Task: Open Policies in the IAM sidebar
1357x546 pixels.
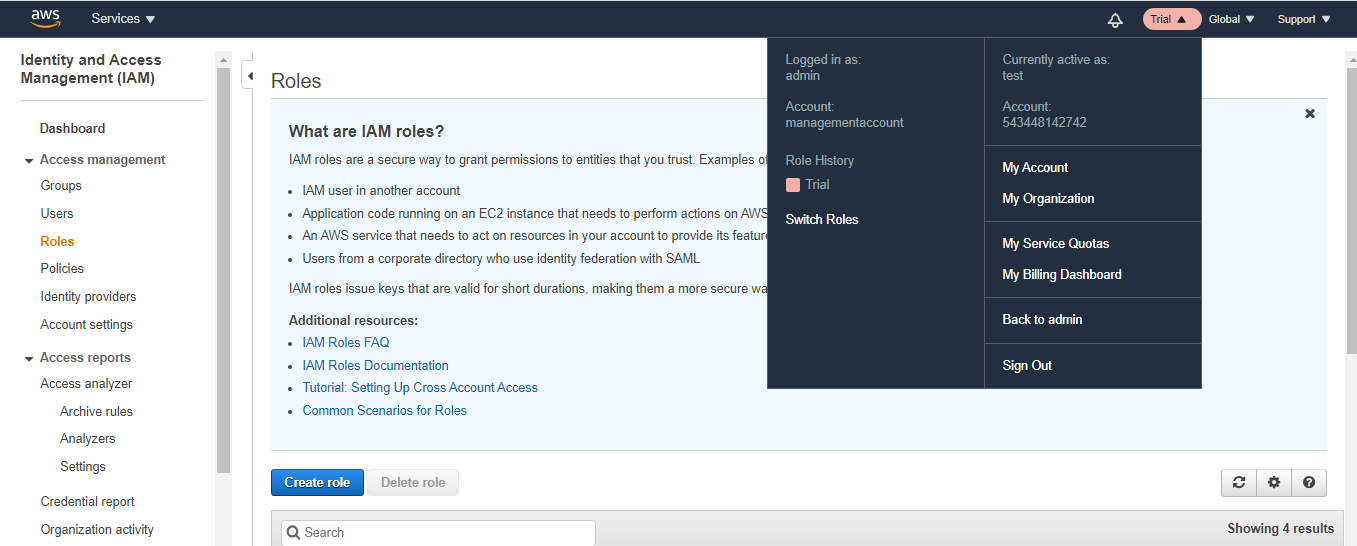Action: pyautogui.click(x=62, y=269)
